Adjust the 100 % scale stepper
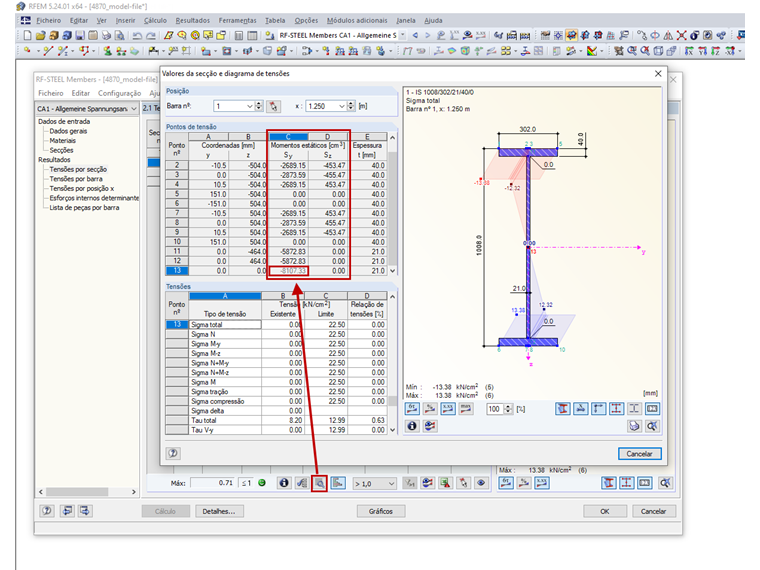760x570 pixels. (x=508, y=409)
